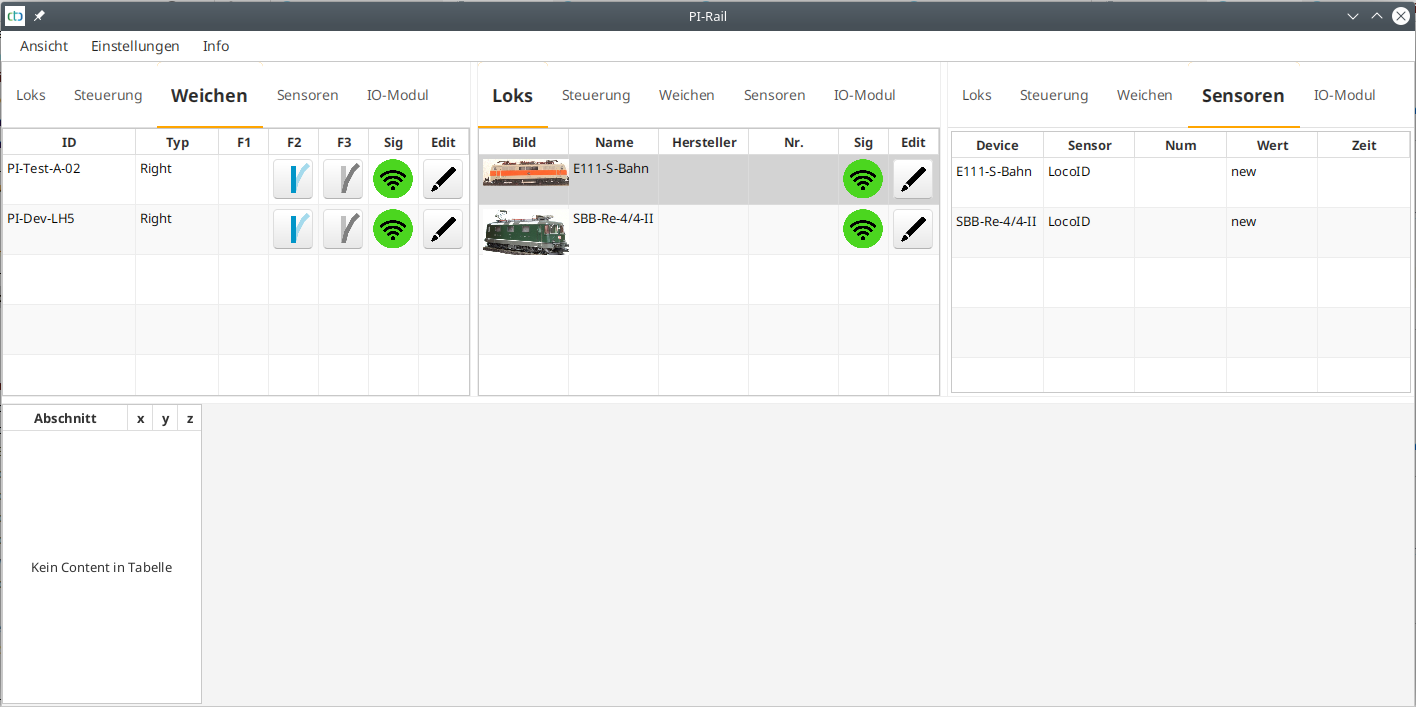Switch right panel to Weichen tab
The height and width of the screenshot is (707, 1416).
point(1144,96)
